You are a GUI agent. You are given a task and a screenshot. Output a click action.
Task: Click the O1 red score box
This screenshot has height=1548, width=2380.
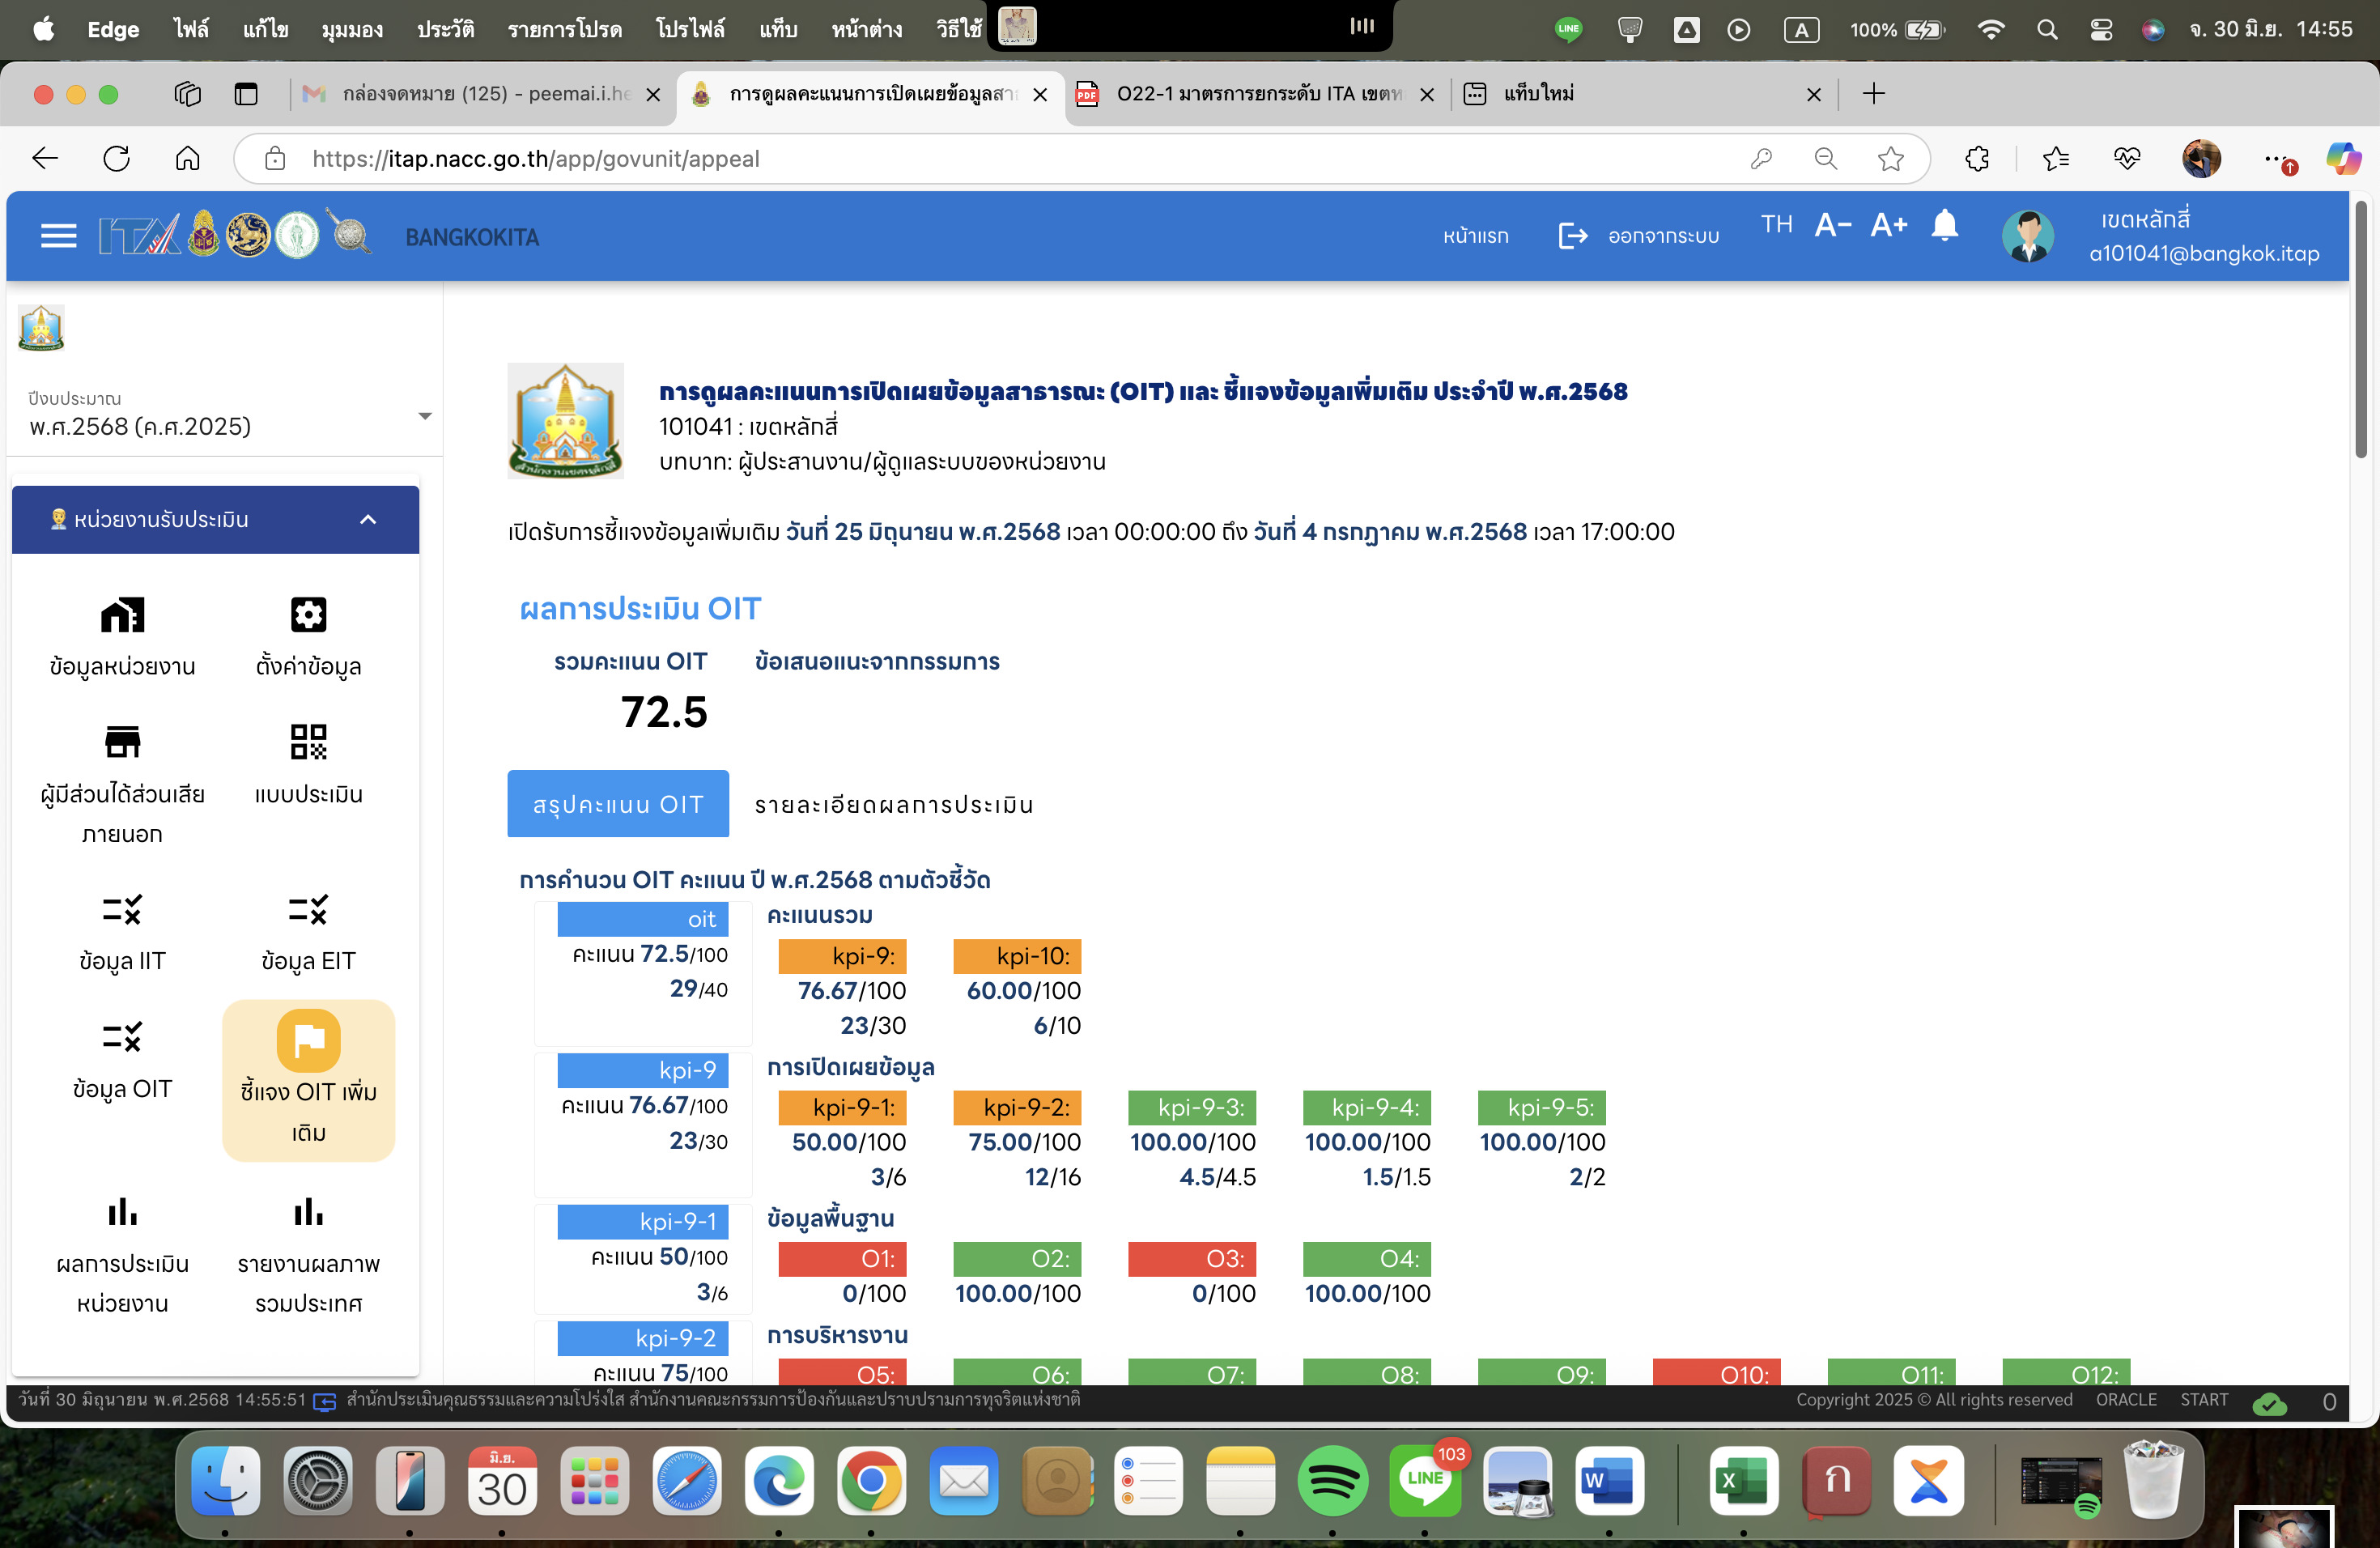pyautogui.click(x=843, y=1258)
